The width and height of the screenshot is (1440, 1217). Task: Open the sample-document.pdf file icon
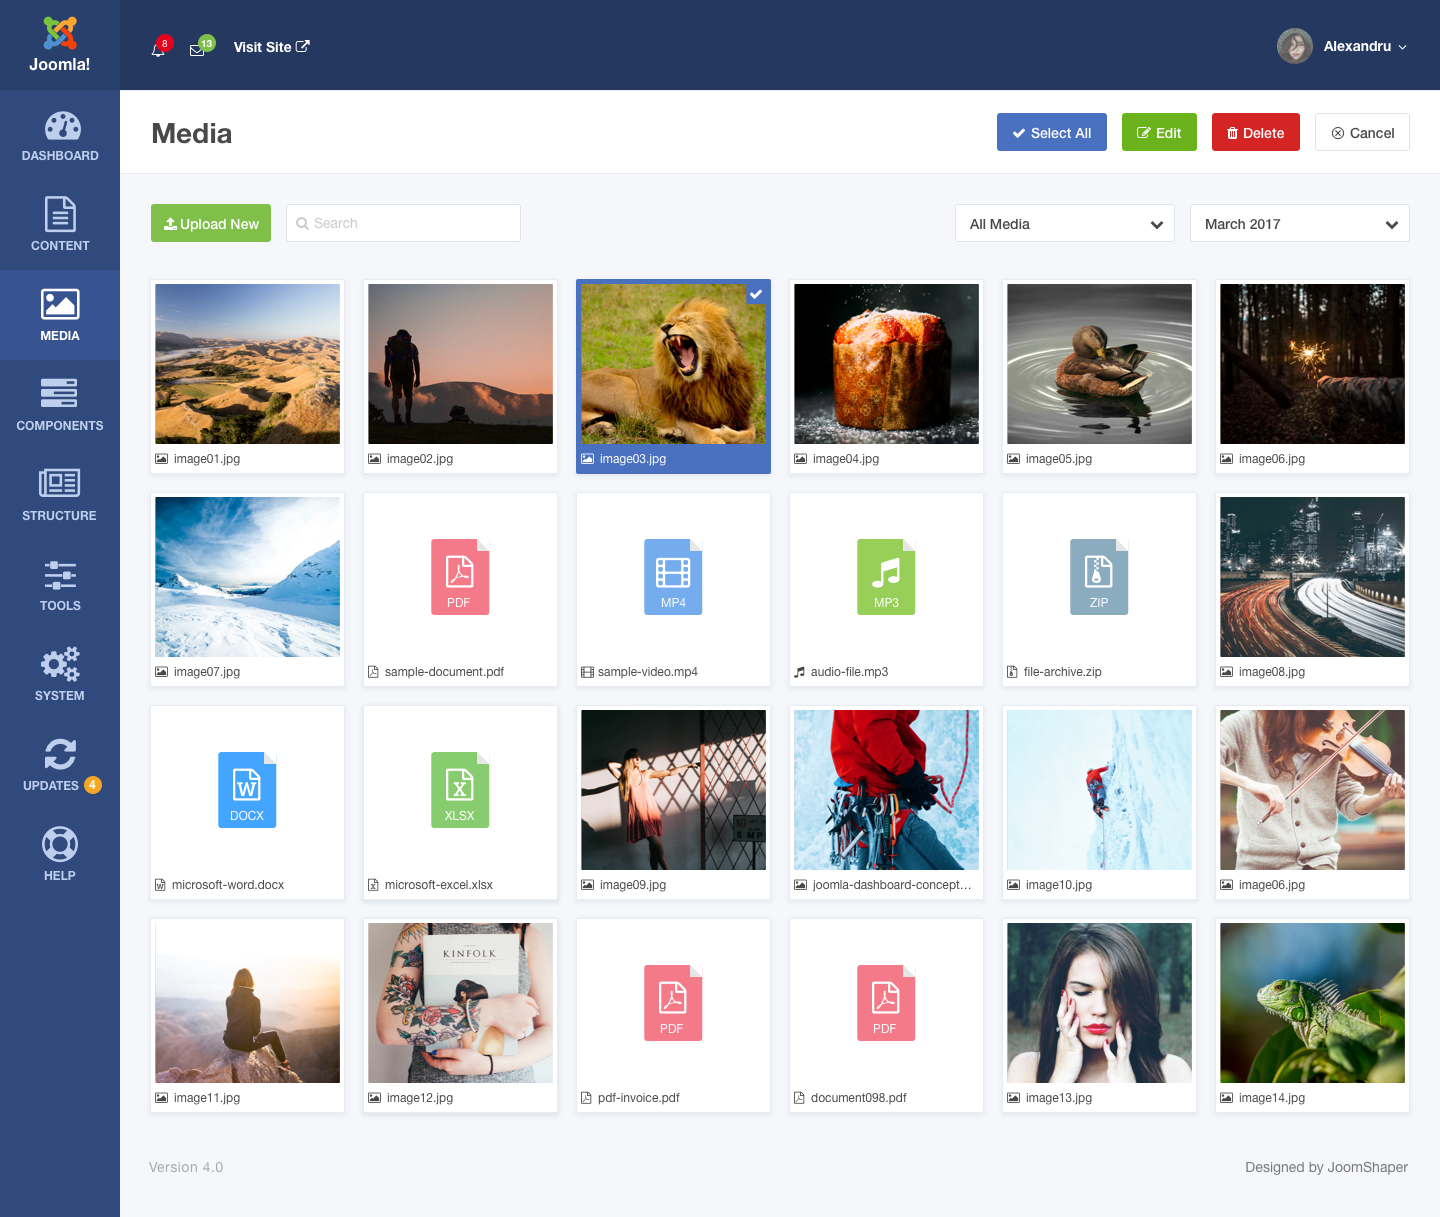(x=460, y=577)
